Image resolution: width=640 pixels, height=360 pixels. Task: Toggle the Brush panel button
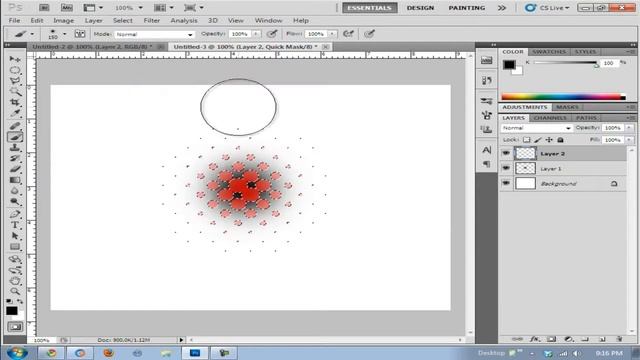pyautogui.click(x=80, y=34)
